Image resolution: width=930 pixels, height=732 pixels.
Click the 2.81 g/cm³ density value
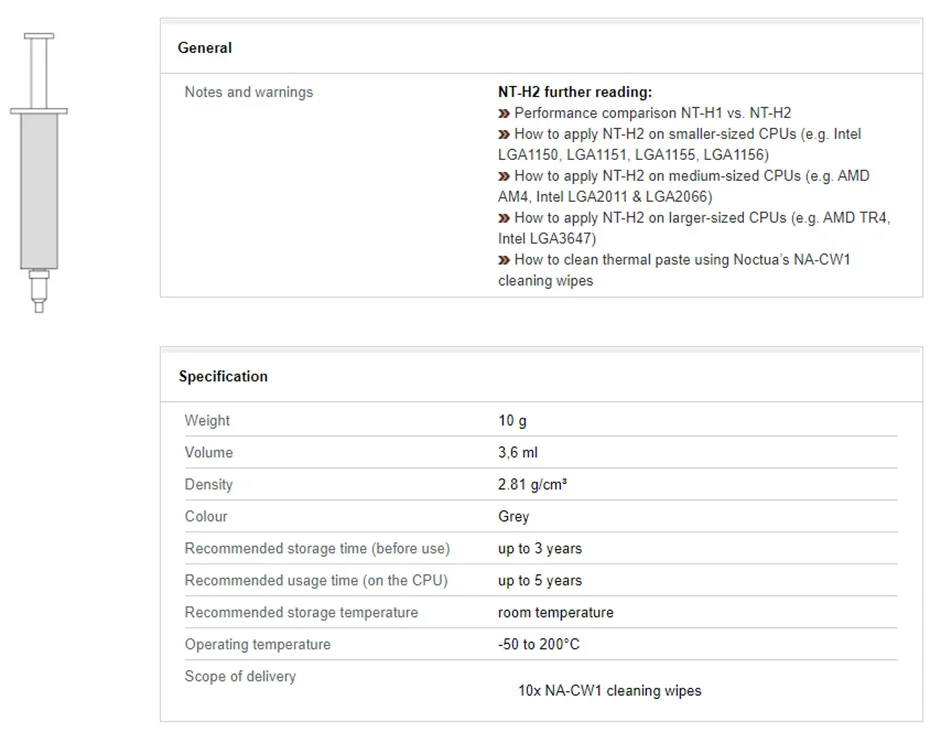click(x=532, y=485)
